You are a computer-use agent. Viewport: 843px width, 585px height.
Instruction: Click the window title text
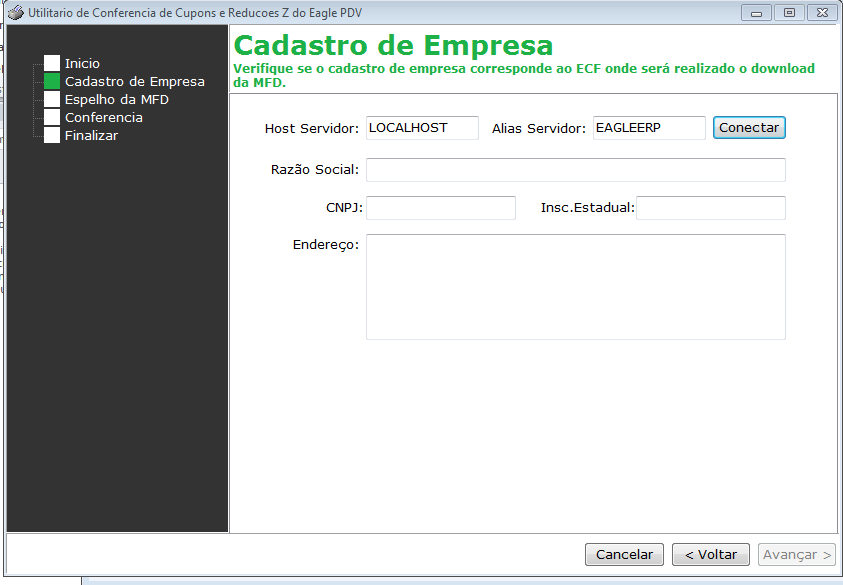pos(195,13)
